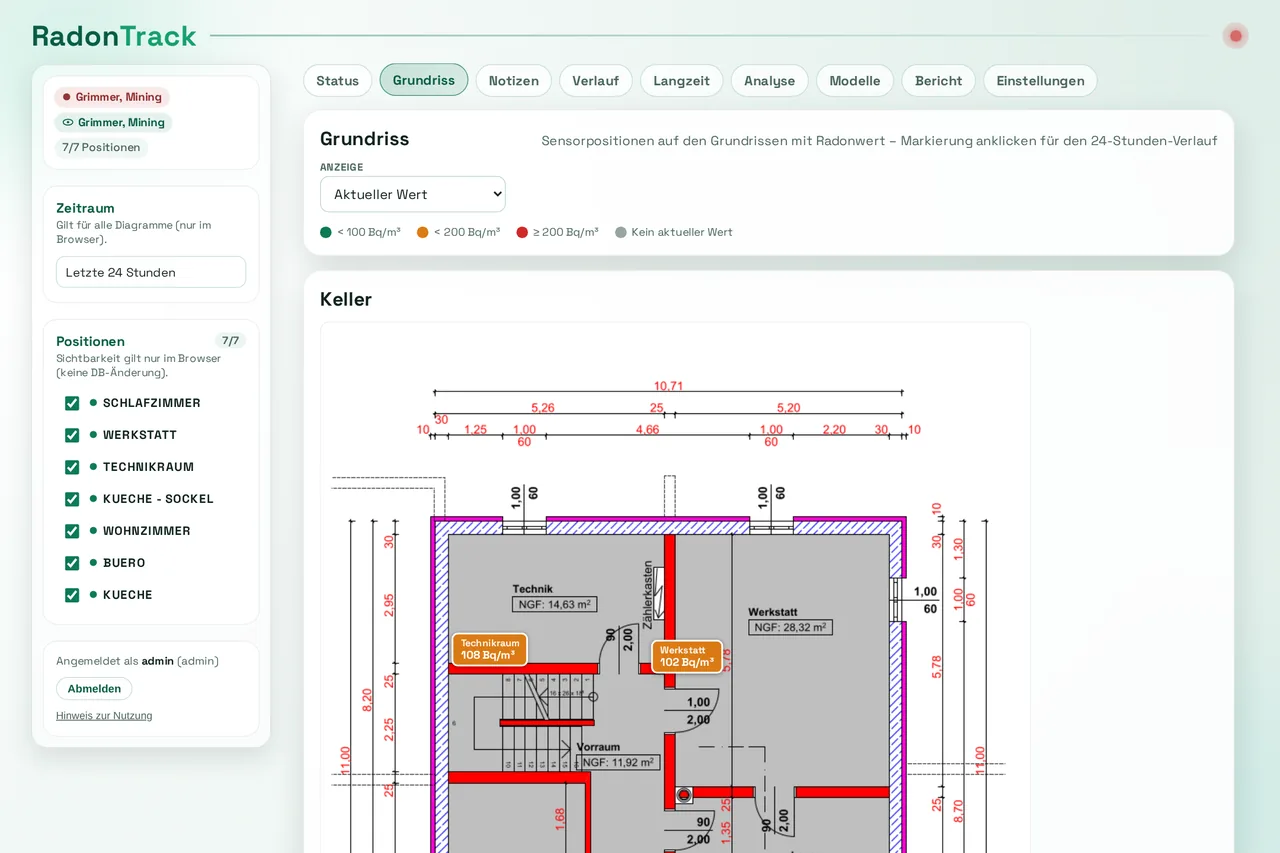Click the Vorraum NGF: 11,92 m² label
The height and width of the screenshot is (853, 1280).
coord(618,755)
